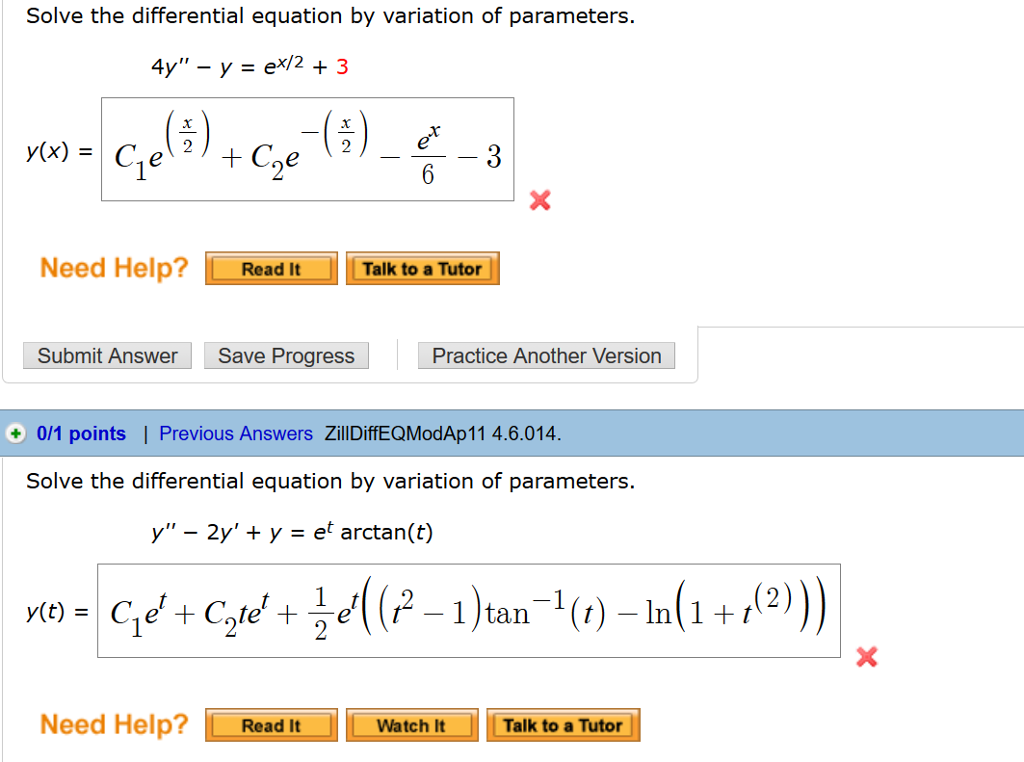
Task: Select the y(t) answer input box
Action: coord(470,610)
